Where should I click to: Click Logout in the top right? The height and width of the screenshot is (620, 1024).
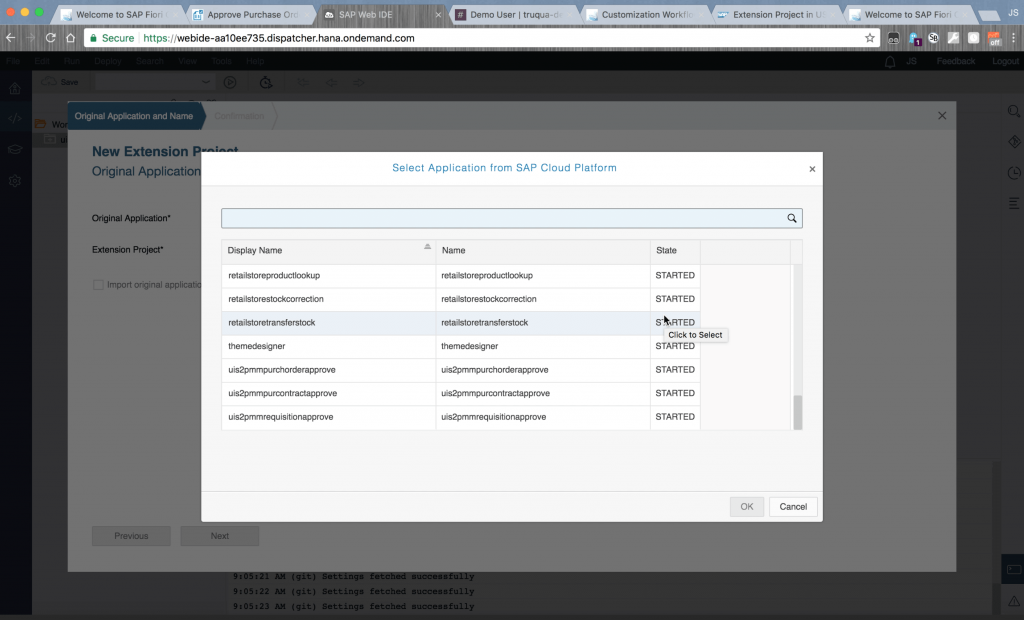click(x=1005, y=61)
